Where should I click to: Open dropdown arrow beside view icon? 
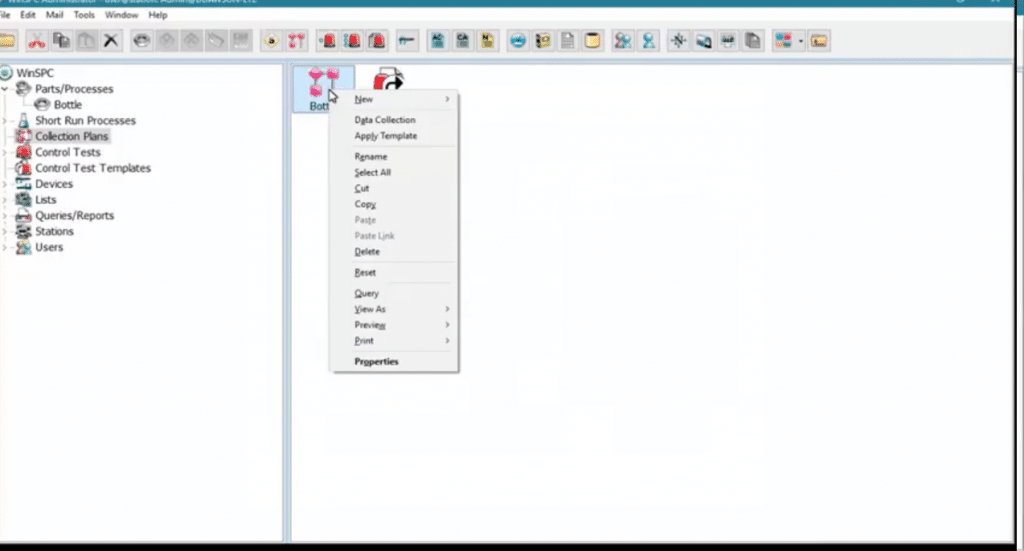tap(801, 42)
